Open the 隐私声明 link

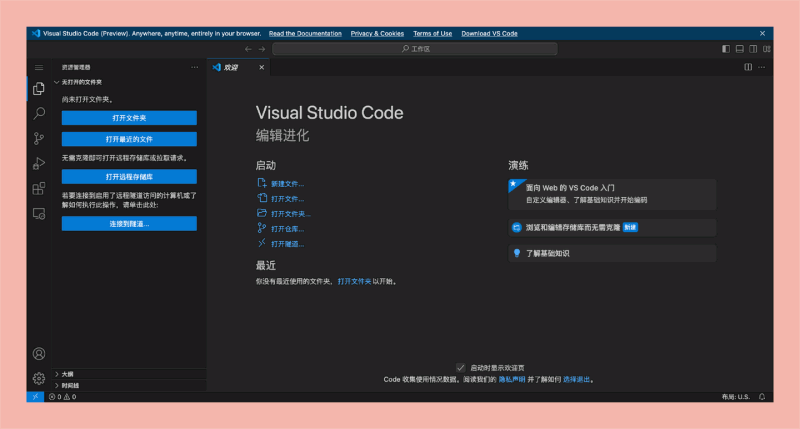pyautogui.click(x=512, y=380)
